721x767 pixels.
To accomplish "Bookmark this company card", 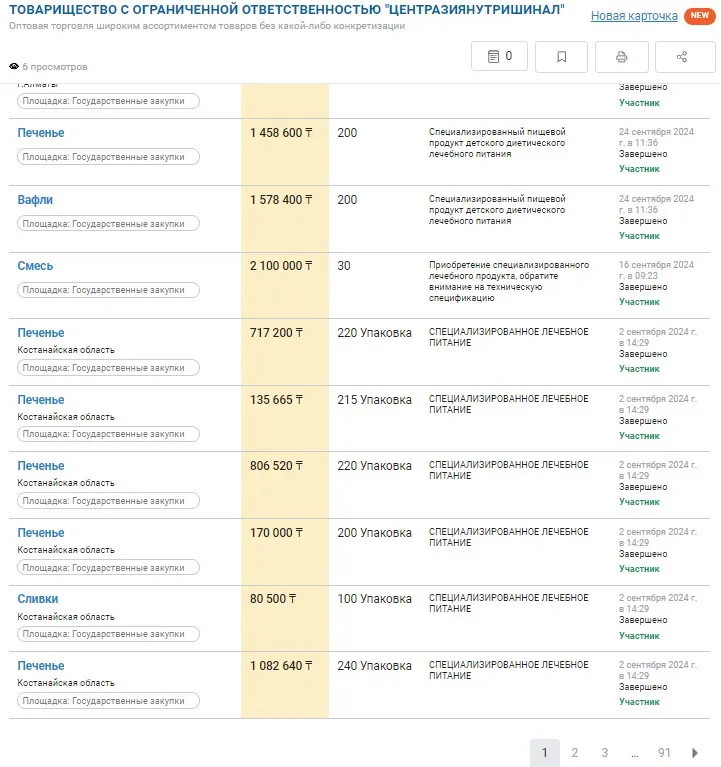I will coord(561,57).
